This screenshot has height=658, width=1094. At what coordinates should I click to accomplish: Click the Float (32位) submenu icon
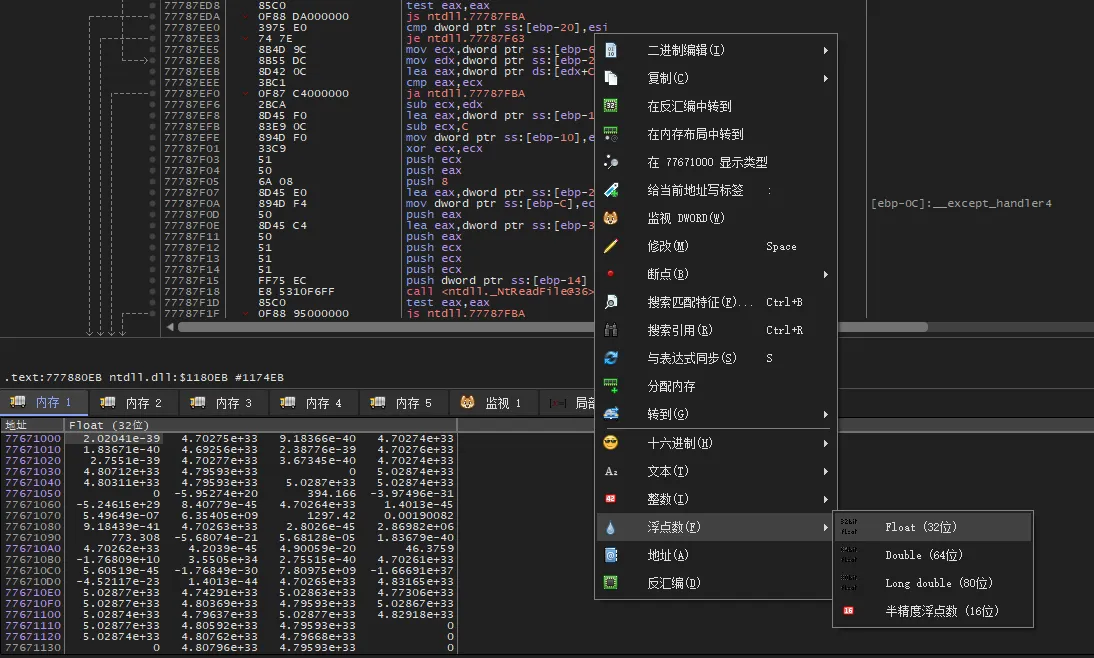pyautogui.click(x=848, y=527)
